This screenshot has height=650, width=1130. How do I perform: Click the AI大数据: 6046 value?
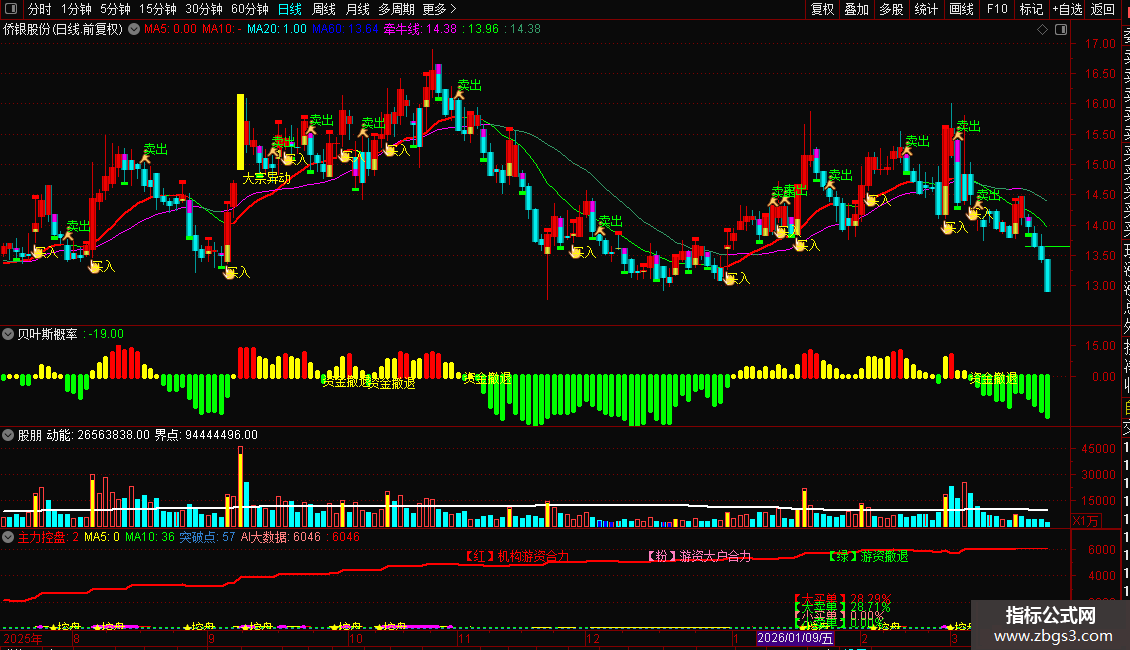coord(280,537)
